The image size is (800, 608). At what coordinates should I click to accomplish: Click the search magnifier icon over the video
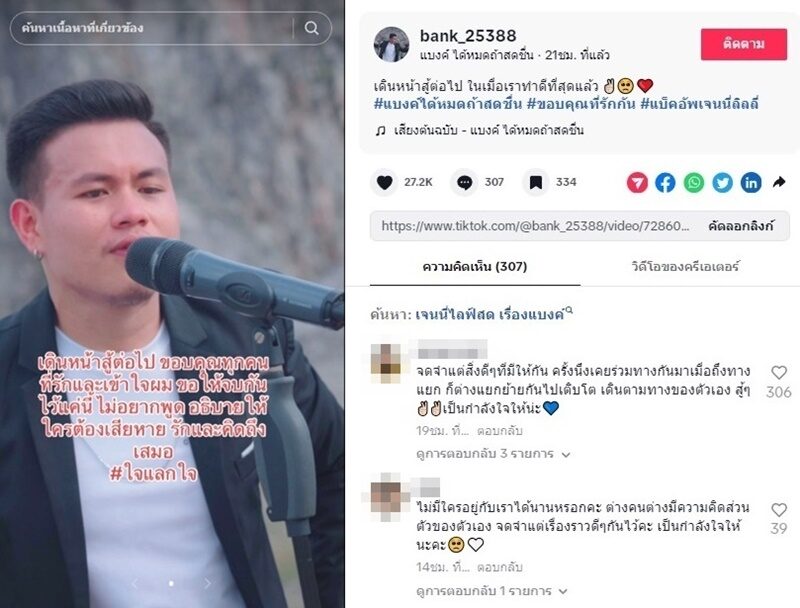[x=311, y=28]
